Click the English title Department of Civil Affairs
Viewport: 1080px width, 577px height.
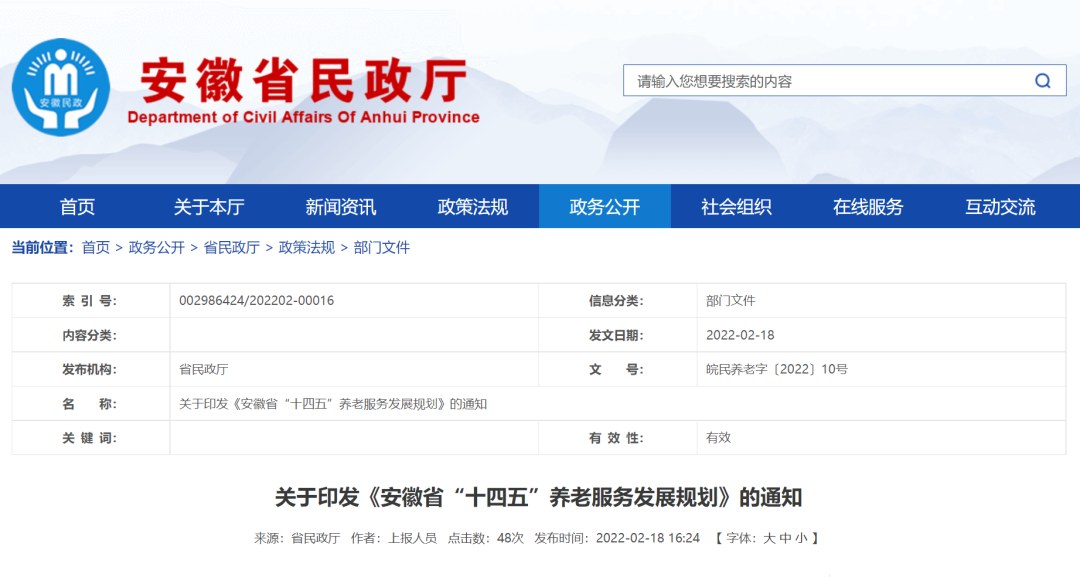coord(304,117)
